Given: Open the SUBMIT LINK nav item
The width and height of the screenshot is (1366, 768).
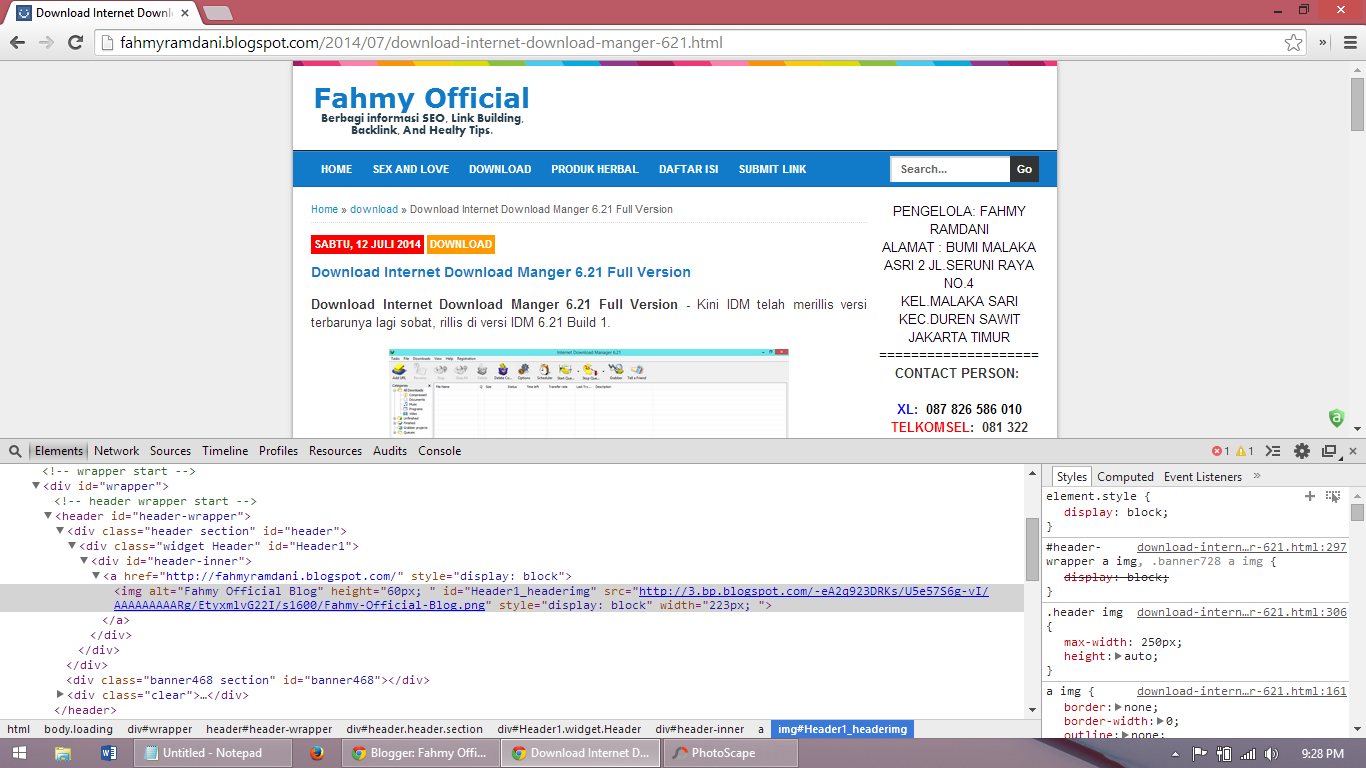Looking at the screenshot, I should (772, 169).
